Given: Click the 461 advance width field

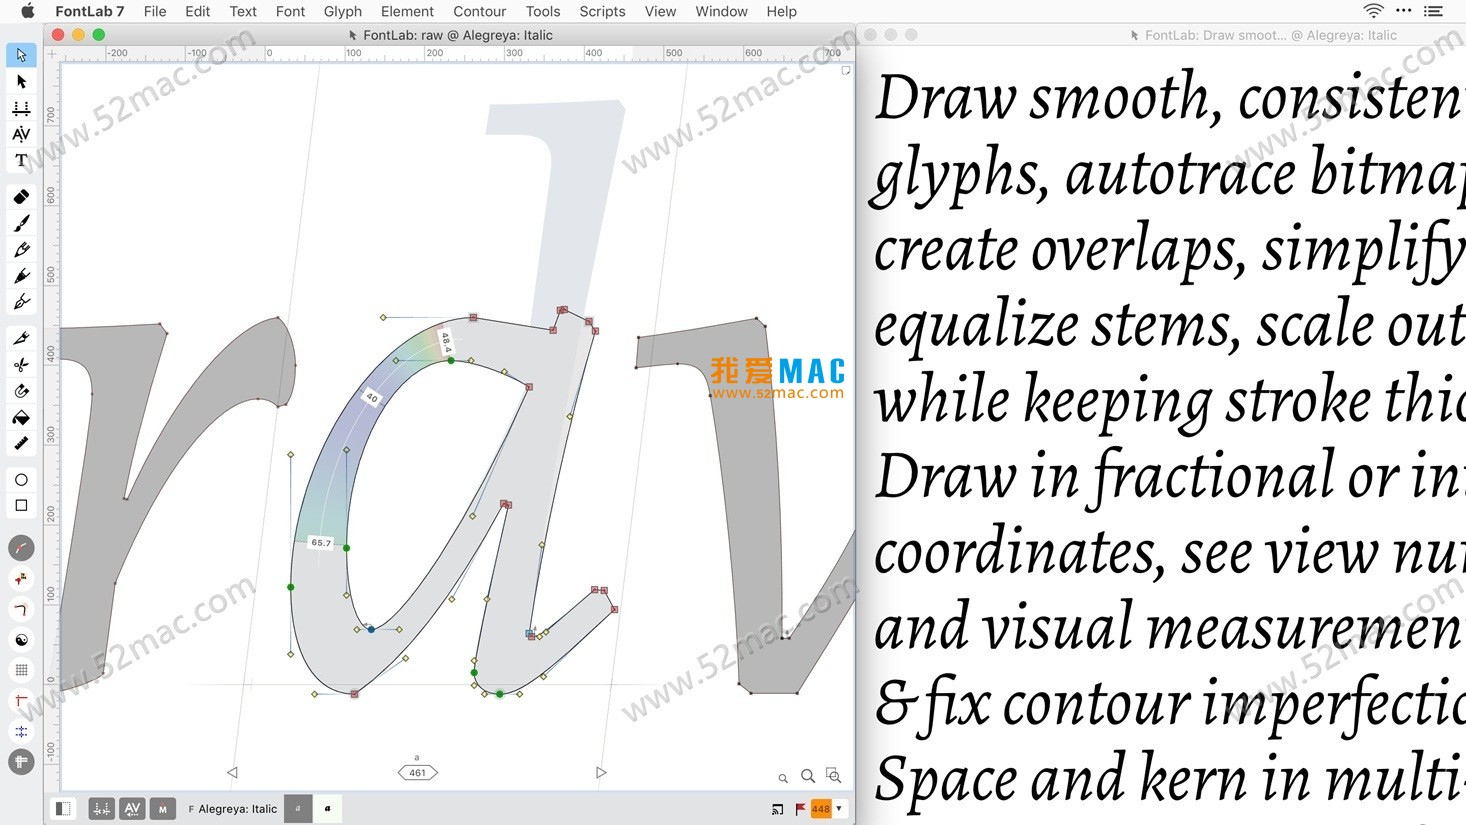Looking at the screenshot, I should pyautogui.click(x=418, y=772).
